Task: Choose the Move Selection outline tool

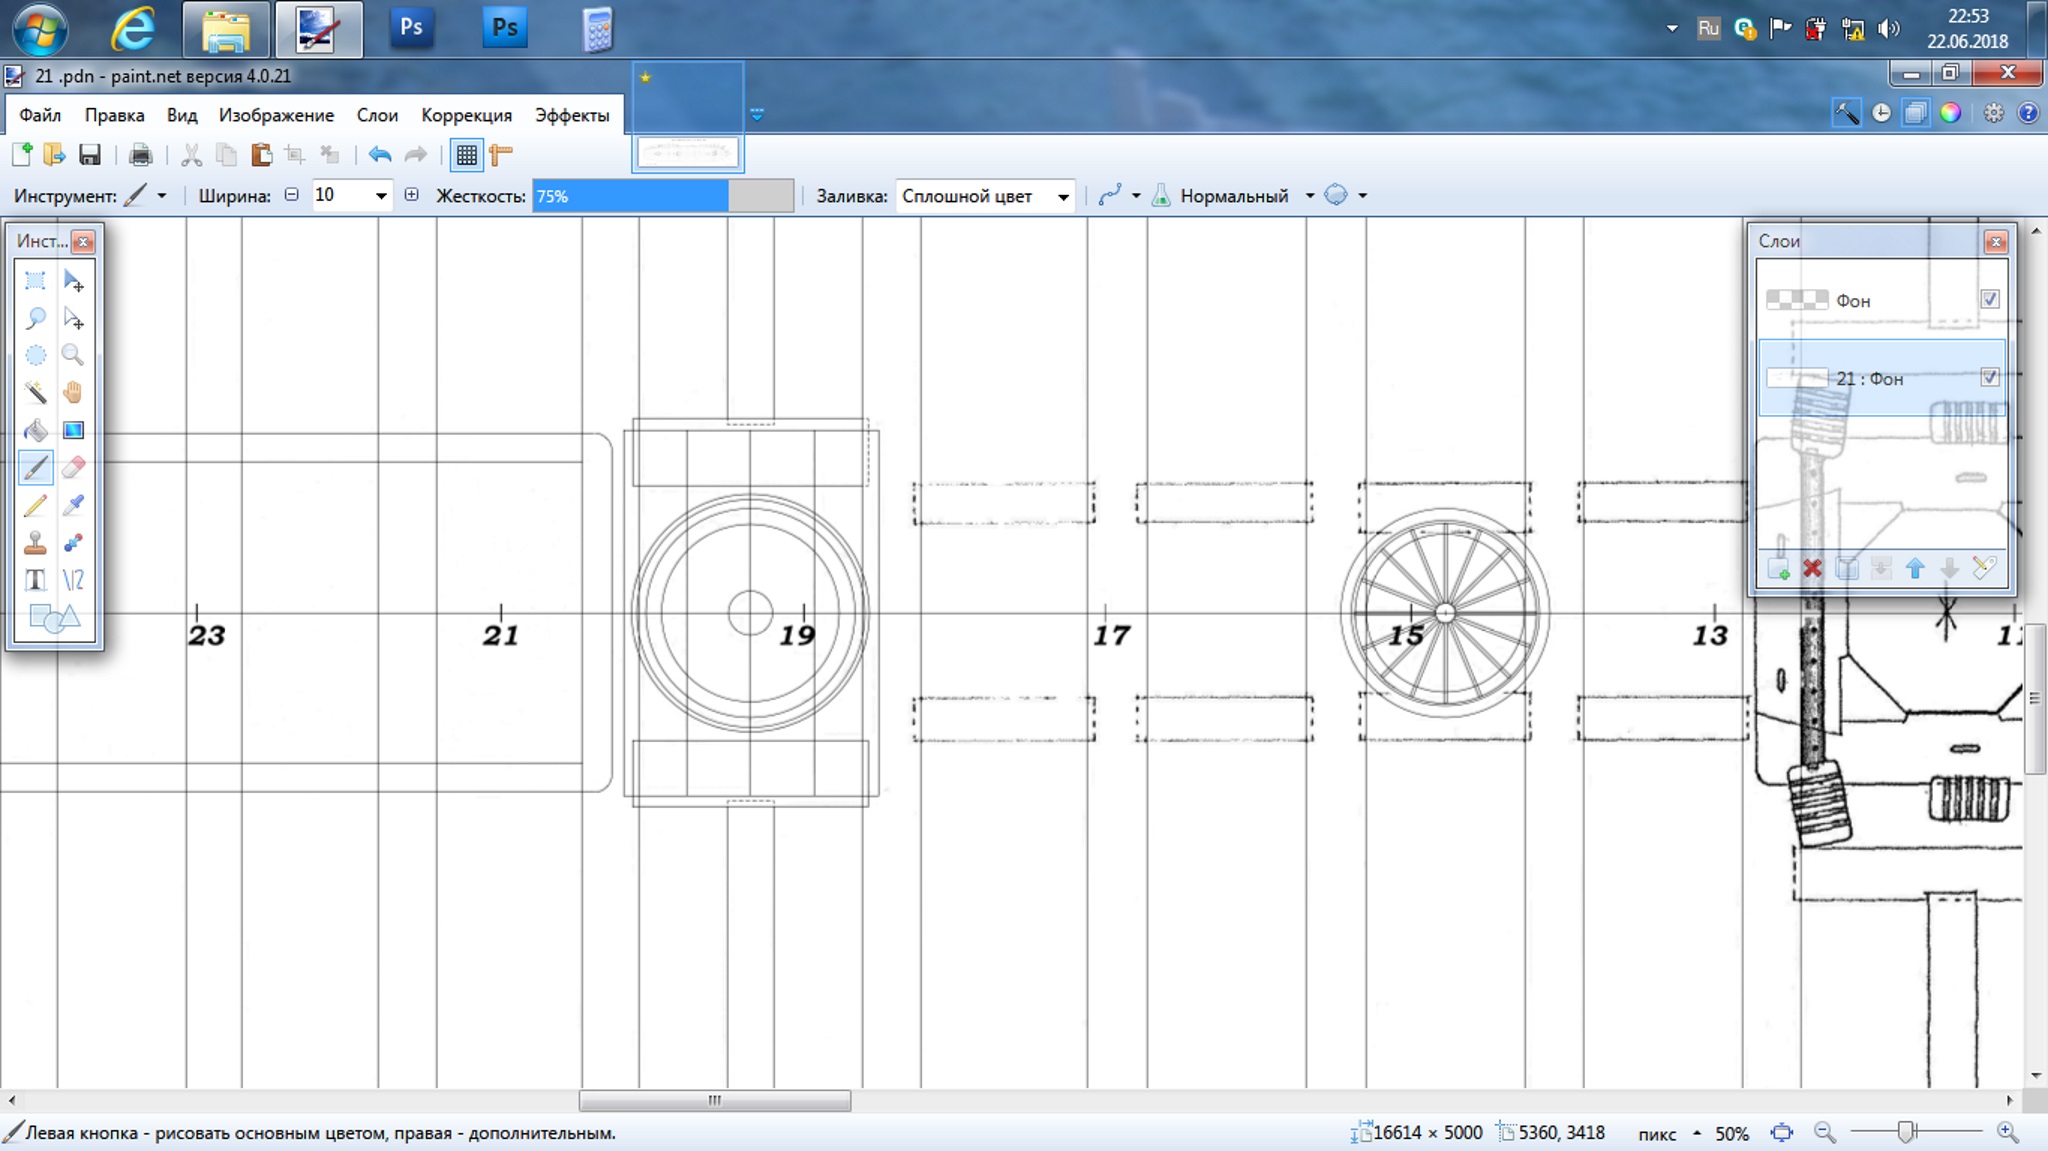Action: pyautogui.click(x=73, y=319)
